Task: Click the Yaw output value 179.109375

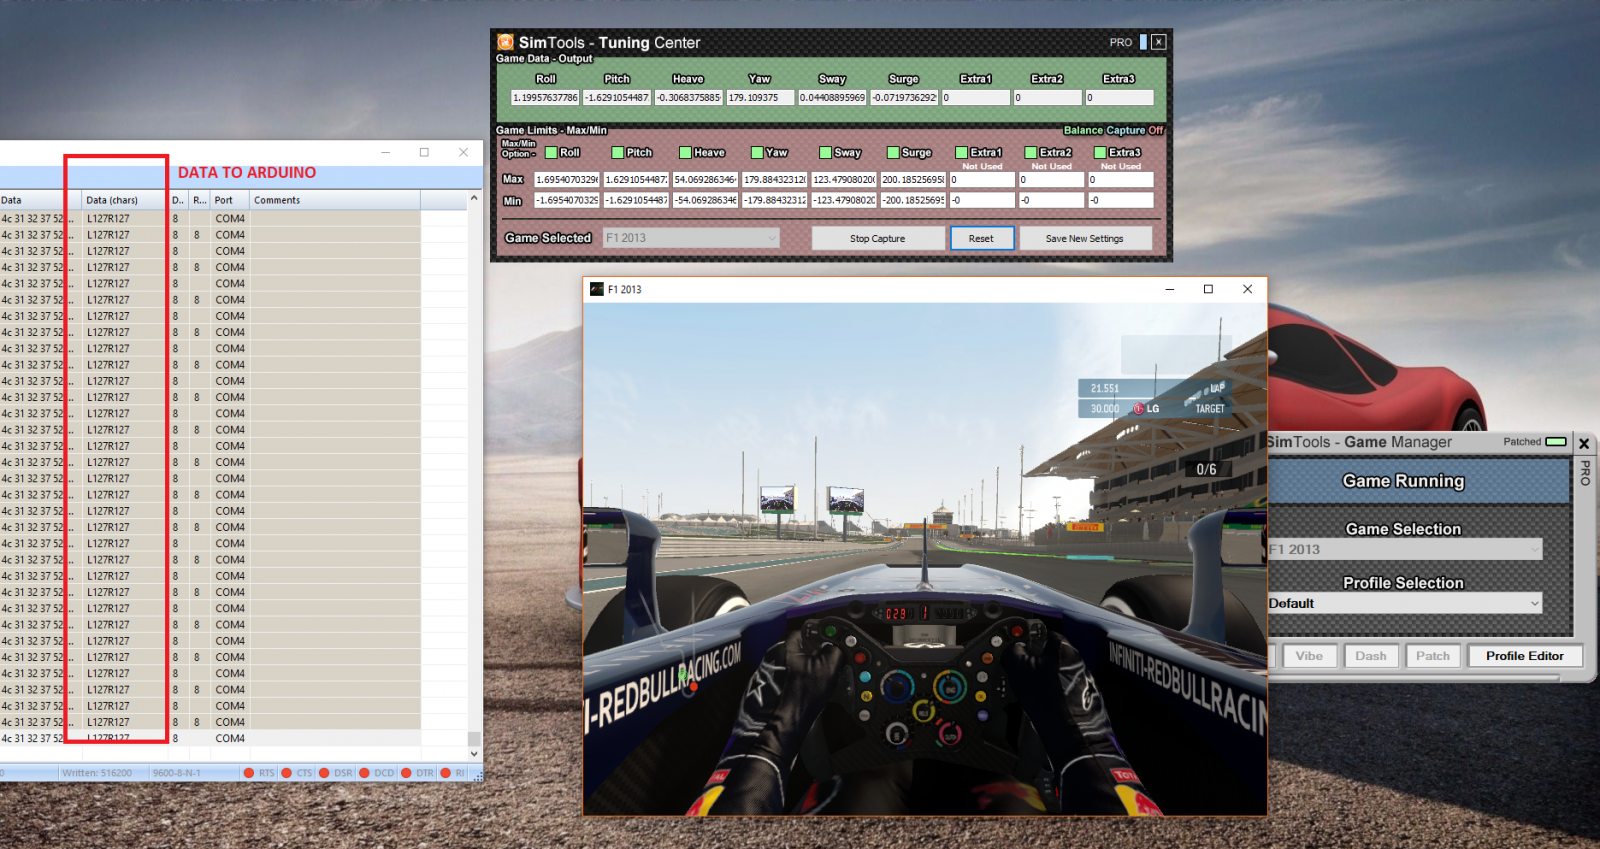Action: [x=760, y=98]
